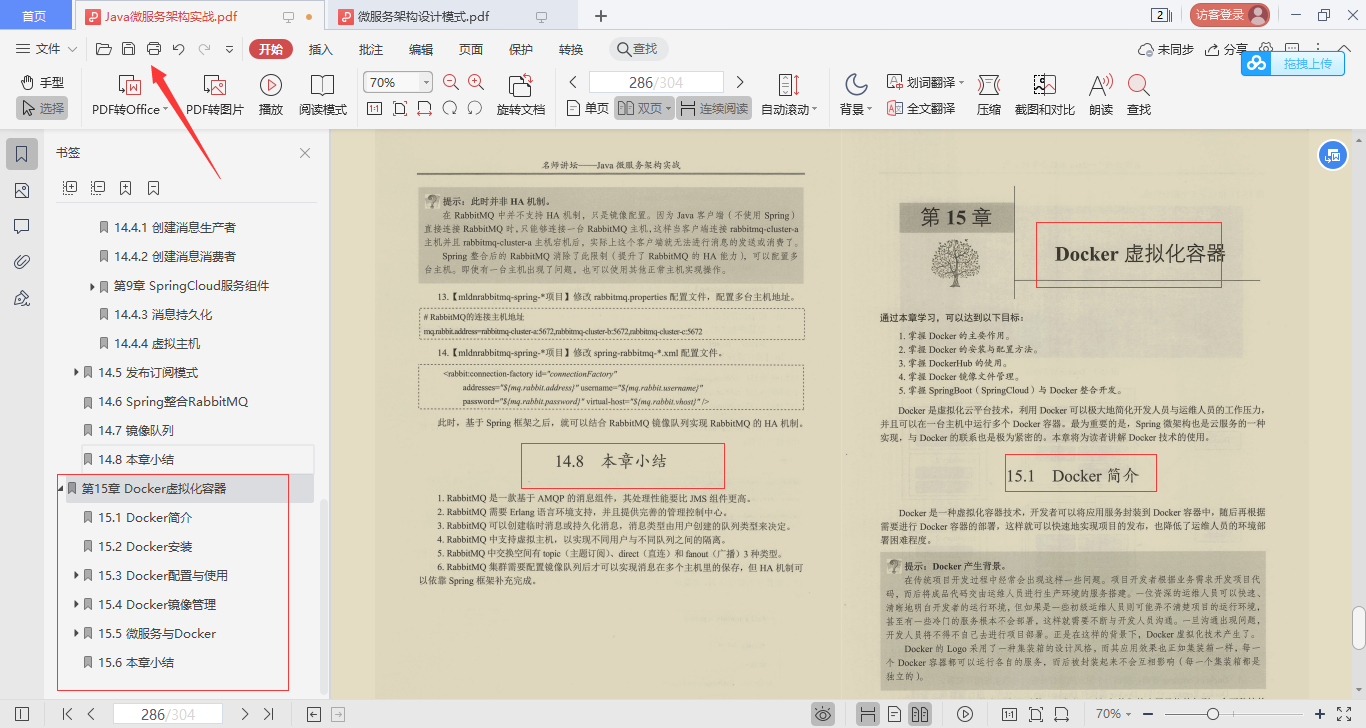Click the status bar page number field
Image resolution: width=1366 pixels, height=728 pixels.
pos(168,714)
